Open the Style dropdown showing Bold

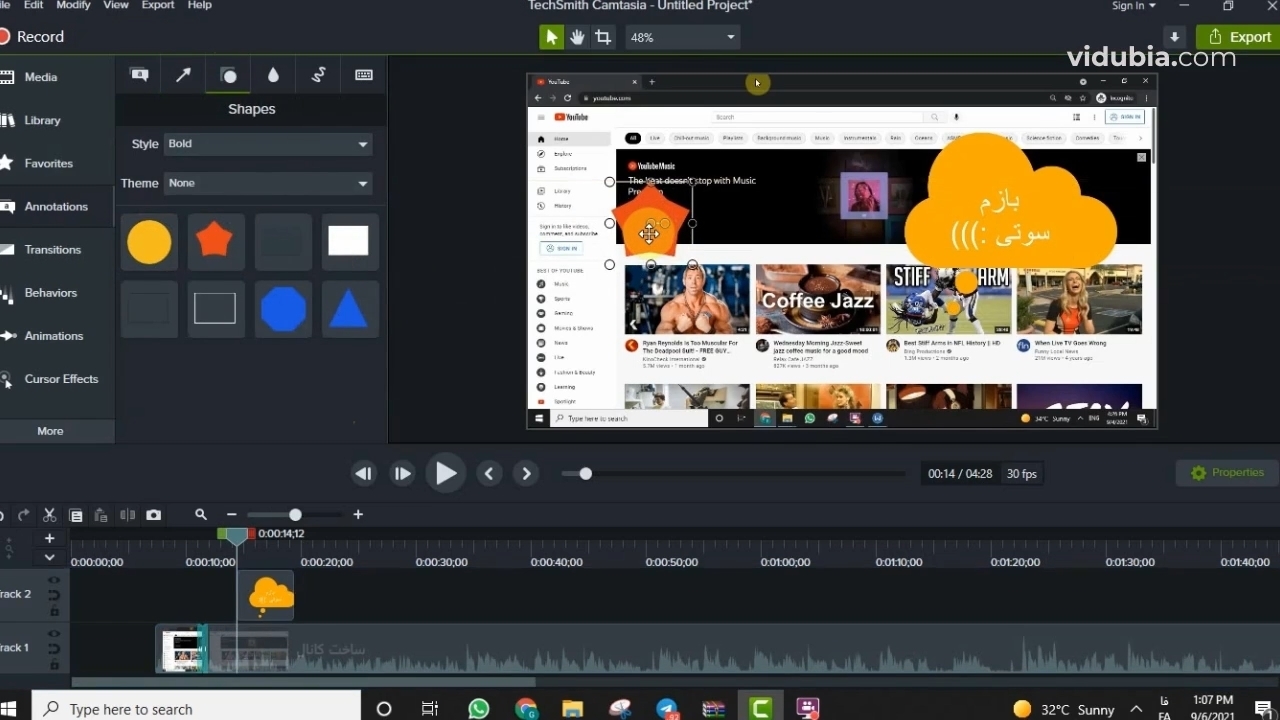pyautogui.click(x=268, y=144)
